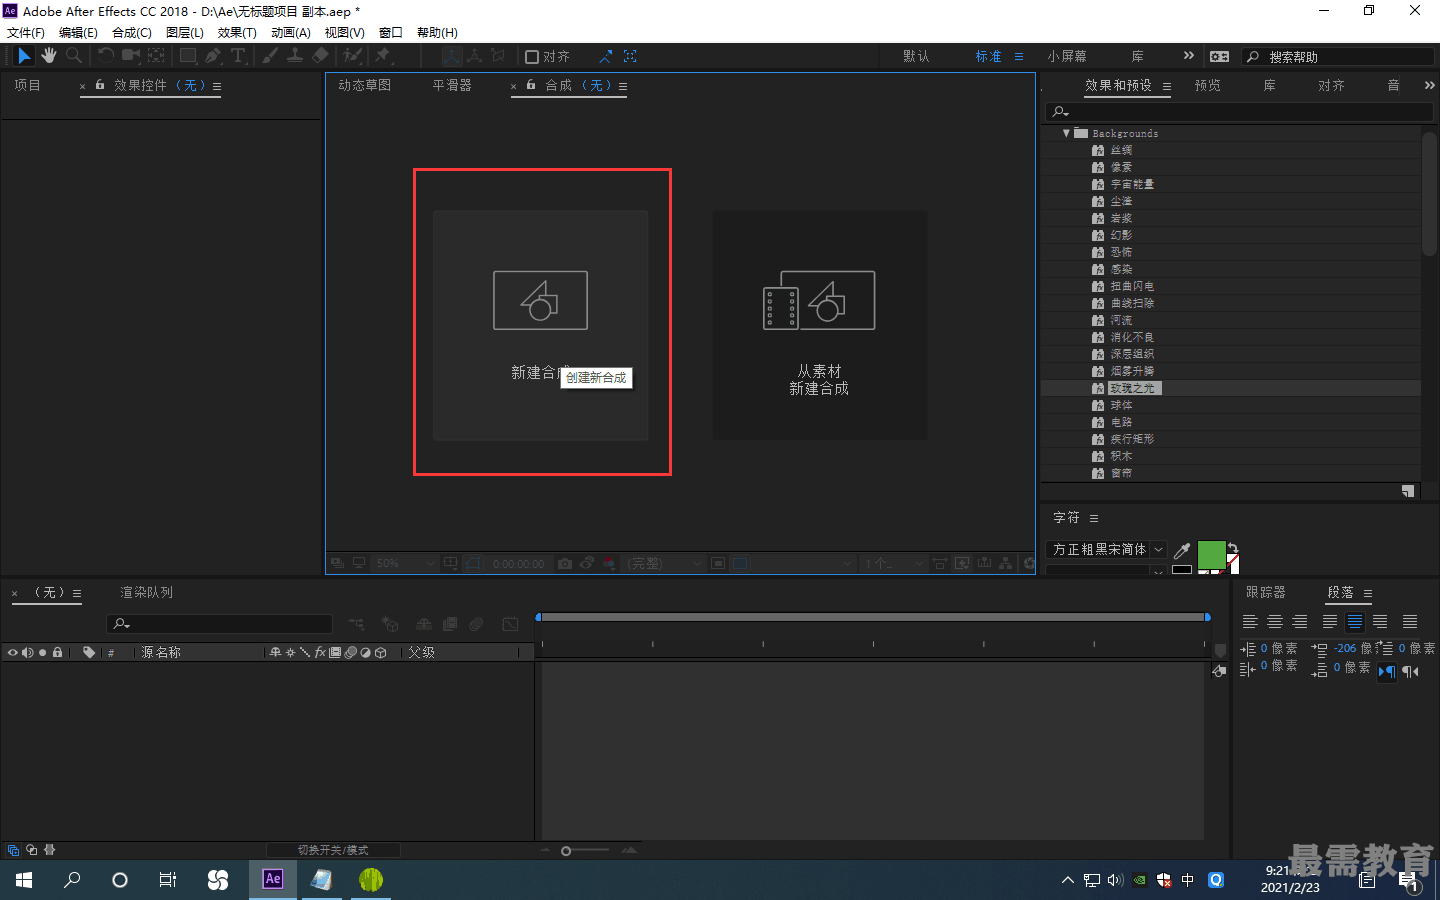This screenshot has height=900, width=1440.
Task: Click the eyedropper in Character panel
Action: [1182, 550]
